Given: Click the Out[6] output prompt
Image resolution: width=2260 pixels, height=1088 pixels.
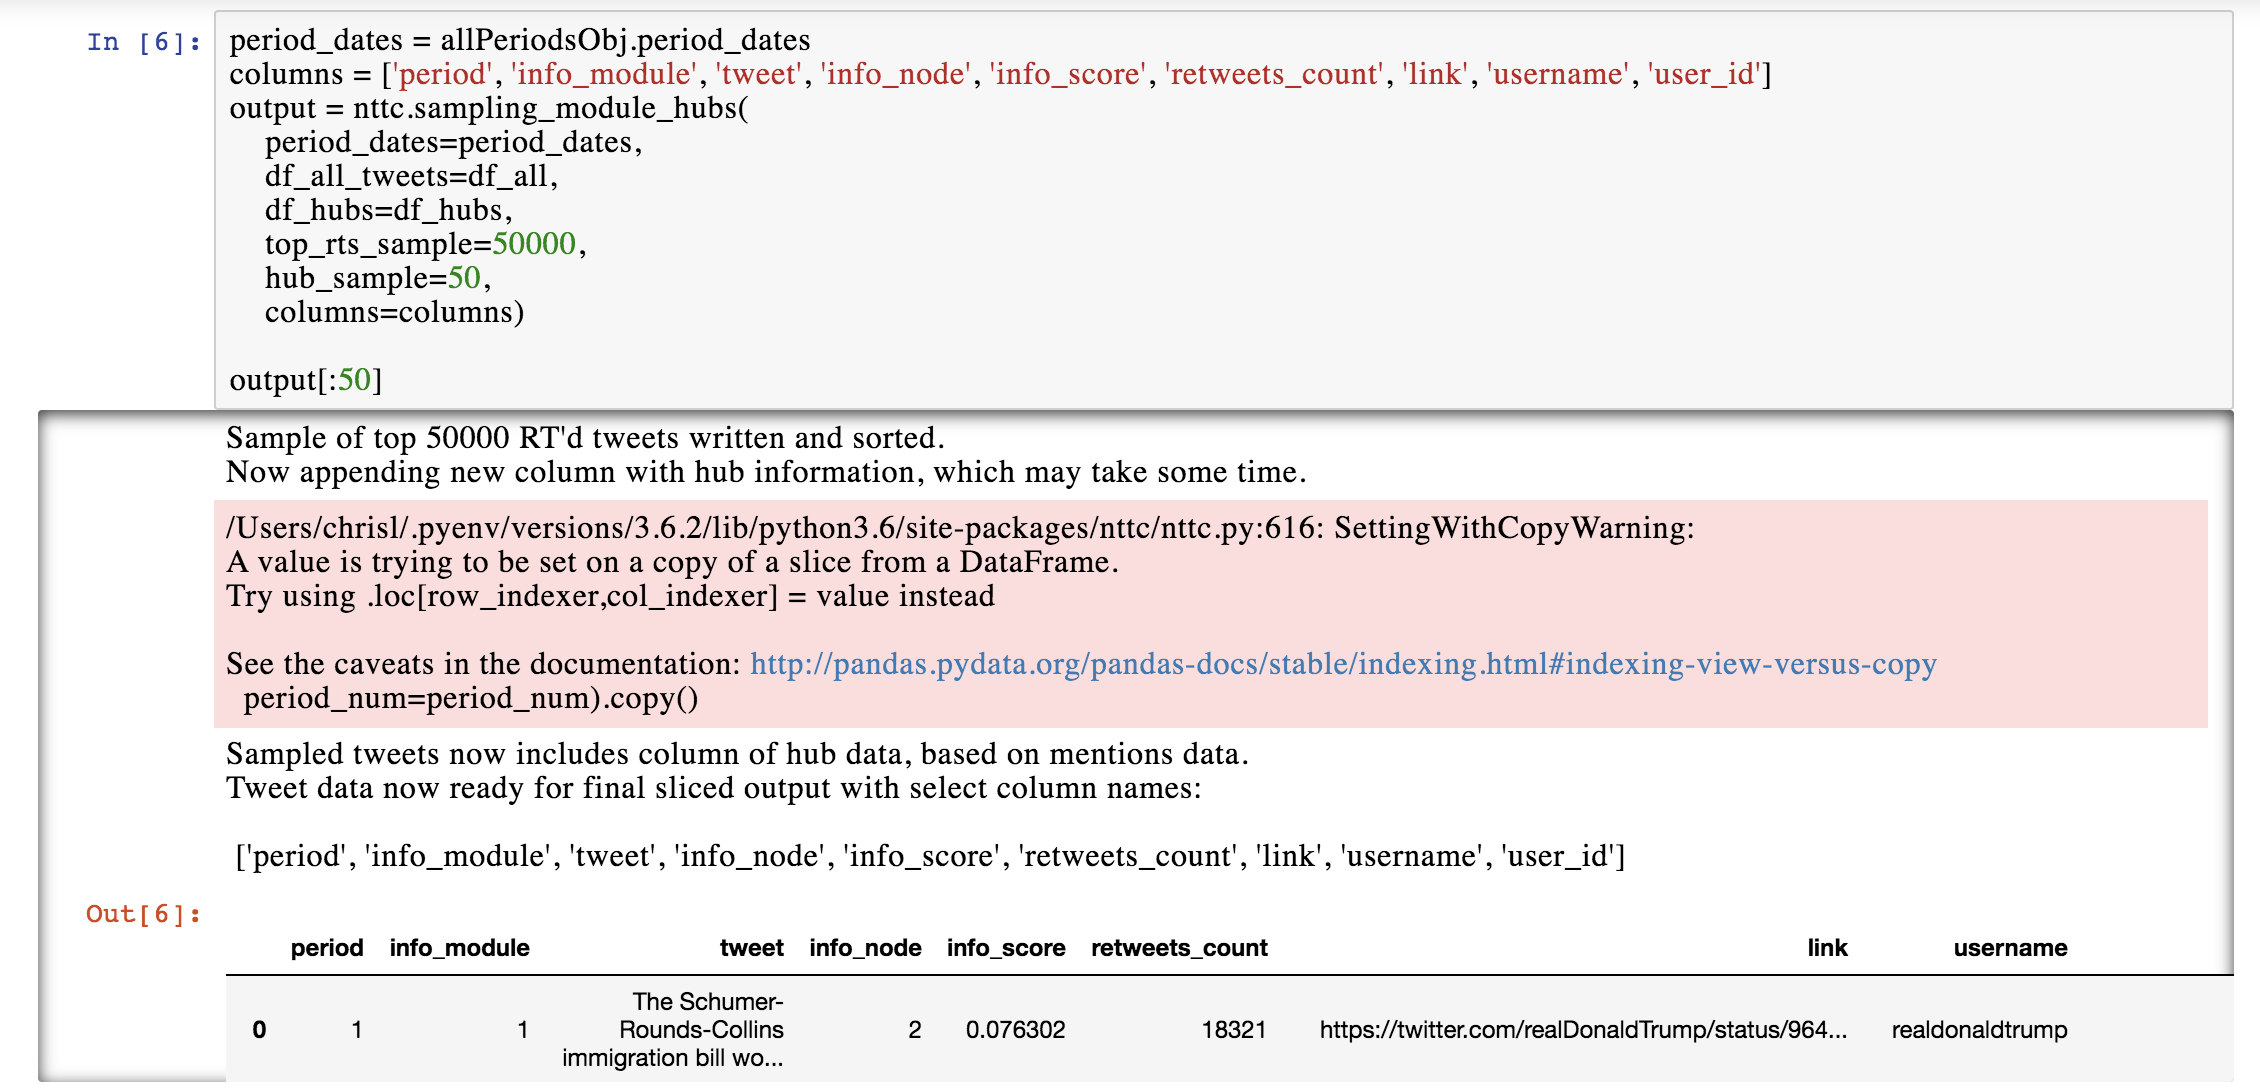Looking at the screenshot, I should (x=143, y=914).
